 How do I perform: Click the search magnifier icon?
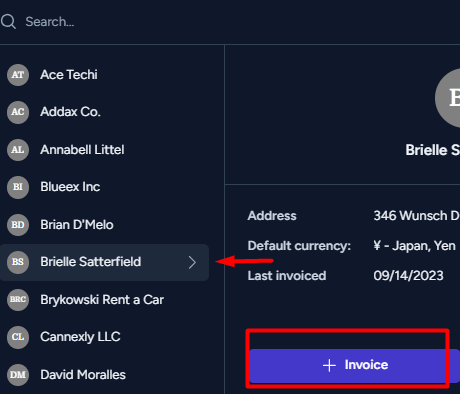tap(8, 22)
